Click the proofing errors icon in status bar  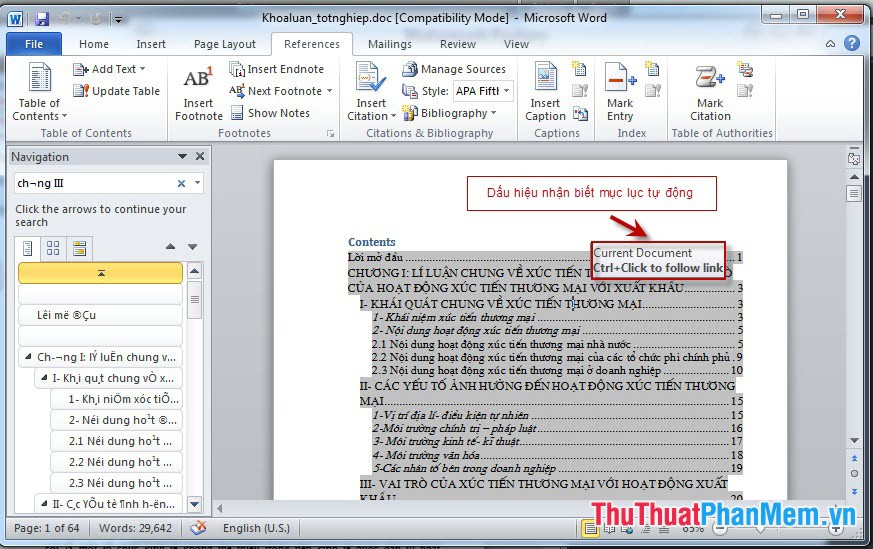pos(198,527)
